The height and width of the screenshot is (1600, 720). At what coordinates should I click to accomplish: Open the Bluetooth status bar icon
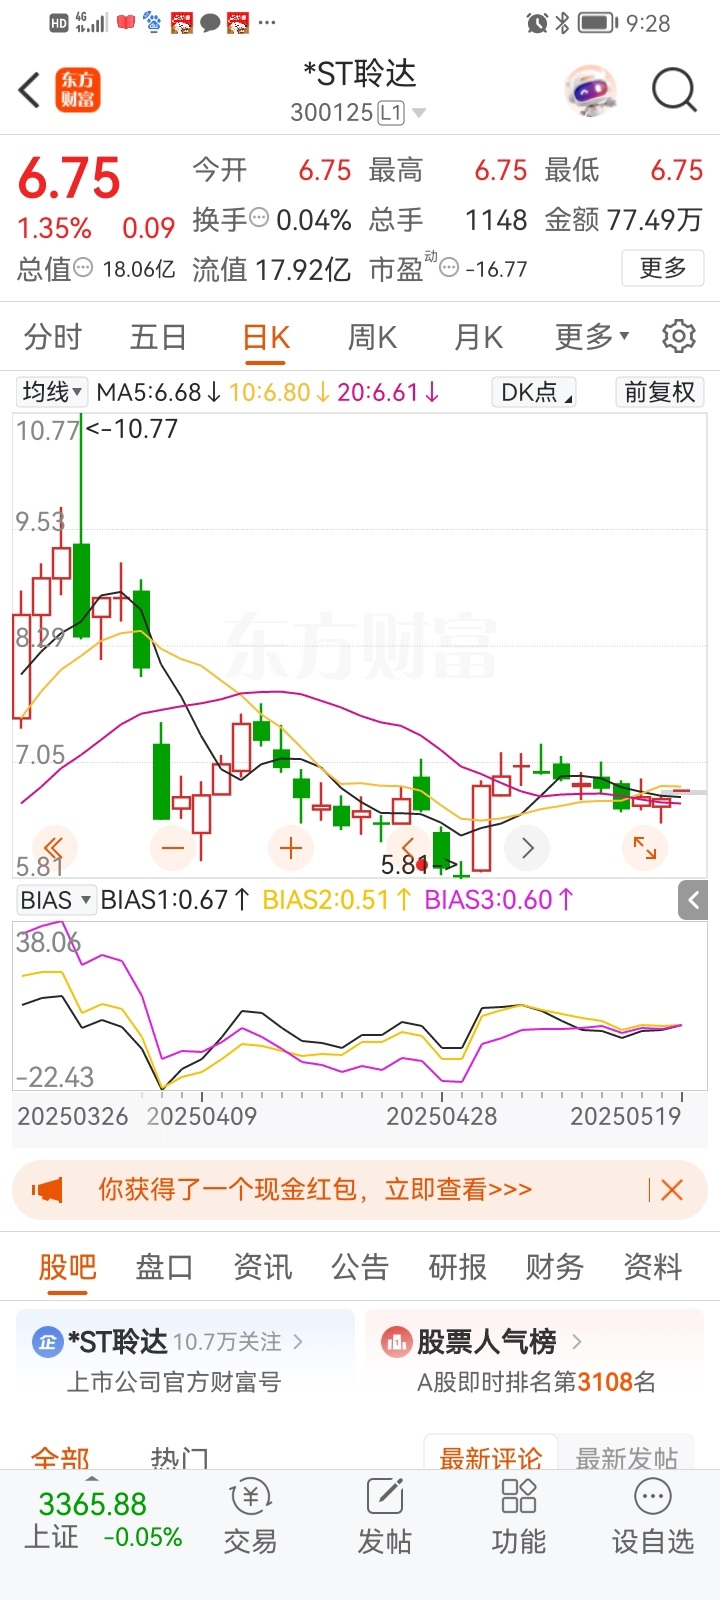(562, 22)
